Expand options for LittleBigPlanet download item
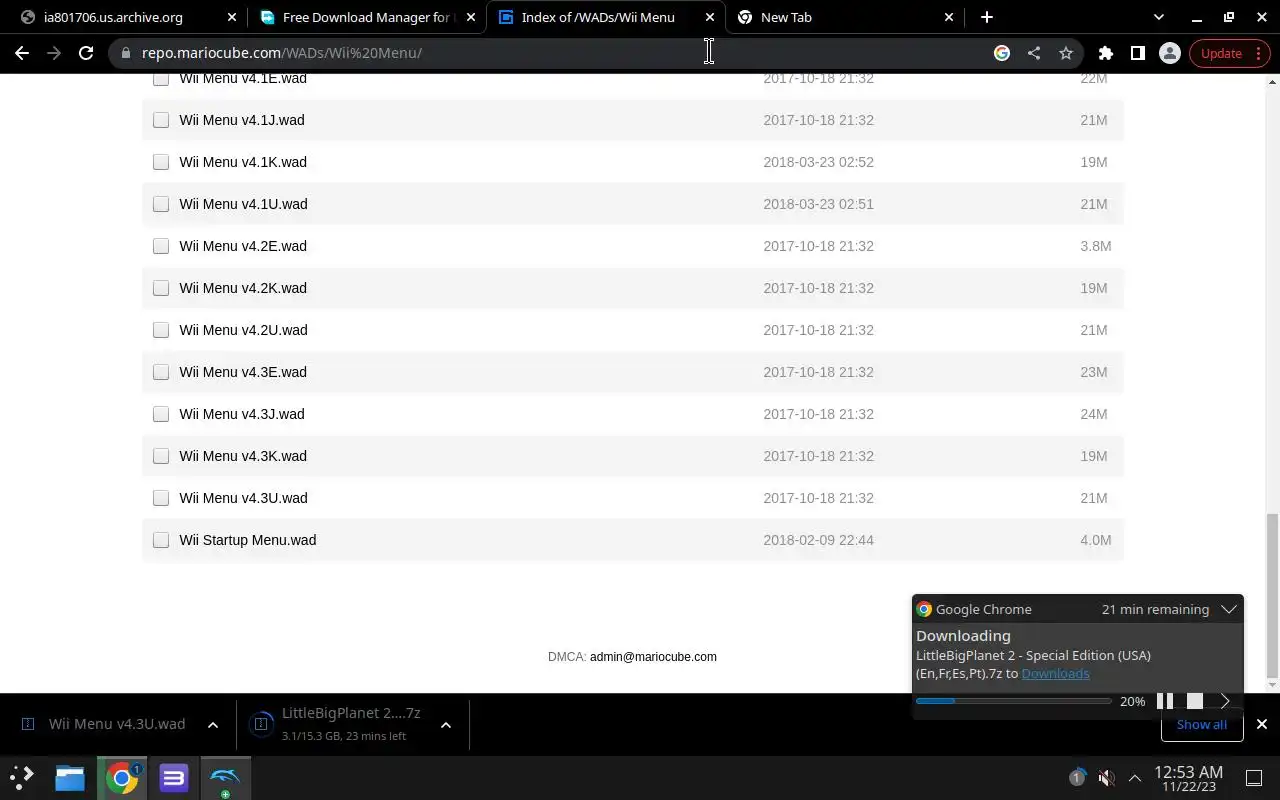1280x800 pixels. point(446,725)
